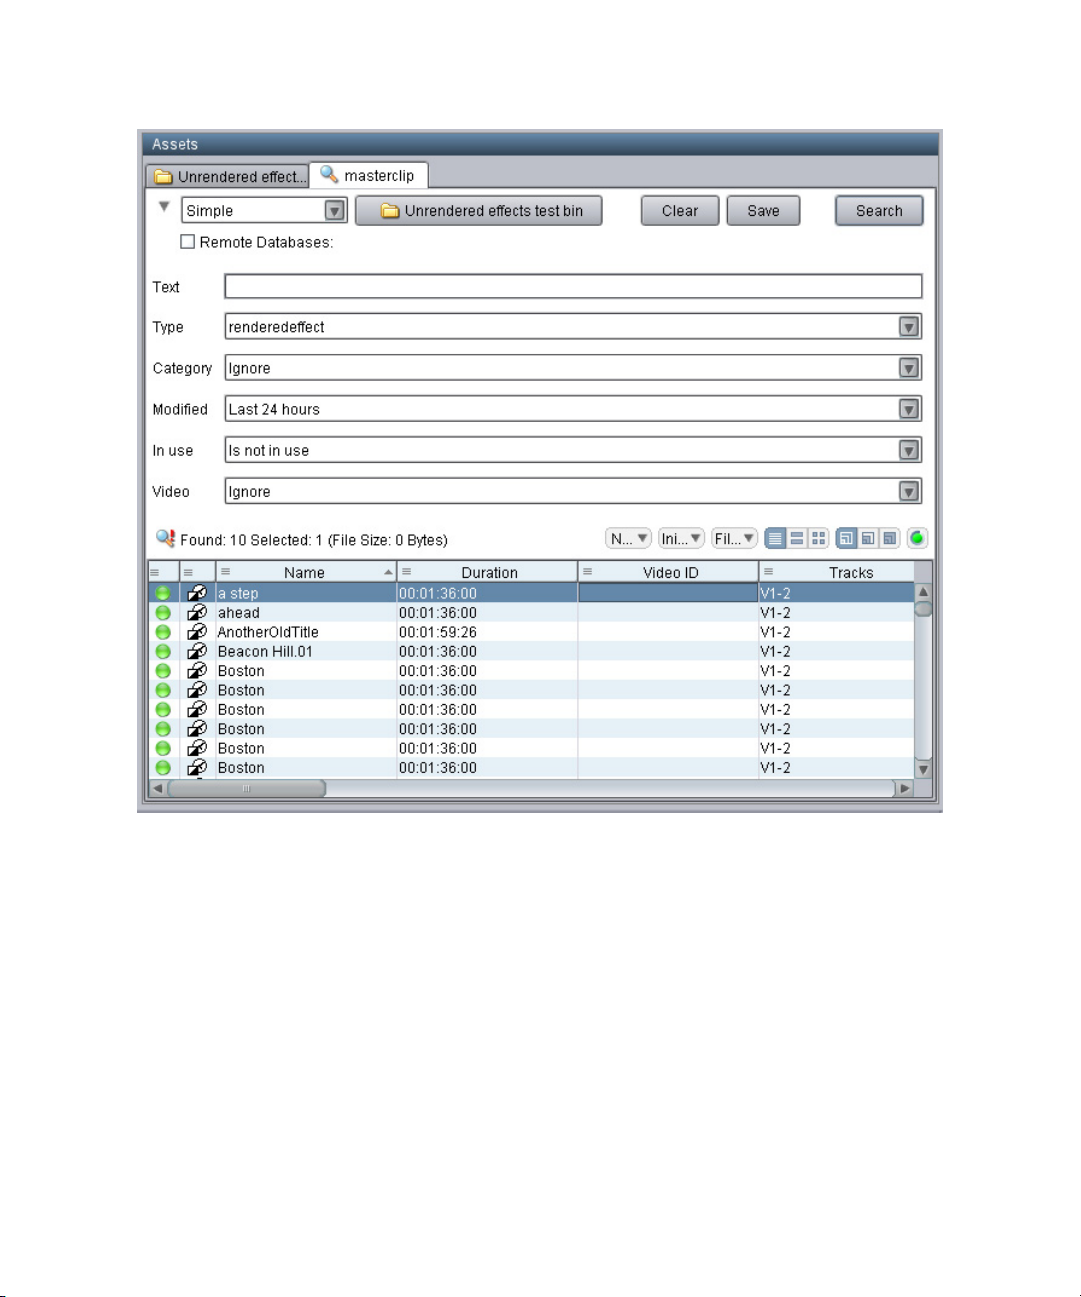This screenshot has width=1081, height=1297.
Task: Open the In use dropdown
Action: click(x=573, y=450)
